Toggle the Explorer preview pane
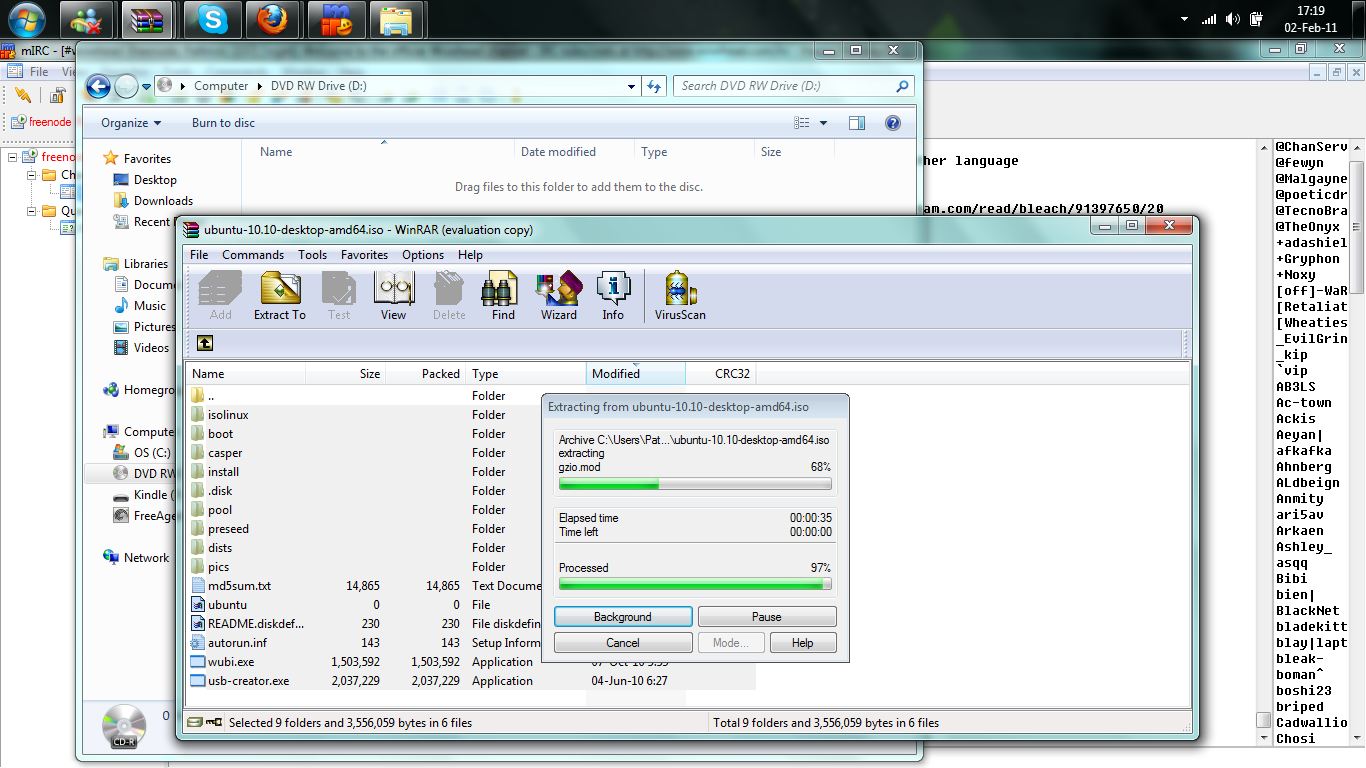The image size is (1366, 768). 857,123
